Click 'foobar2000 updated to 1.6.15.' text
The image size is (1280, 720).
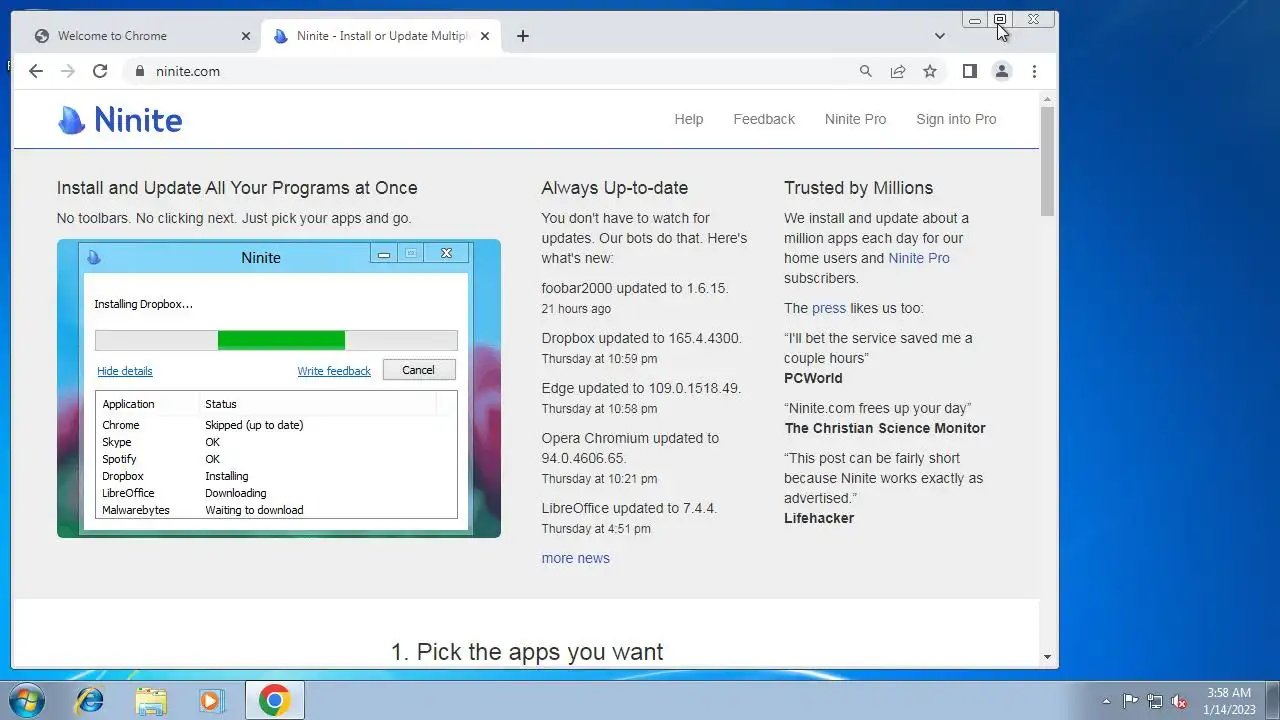[x=635, y=288]
